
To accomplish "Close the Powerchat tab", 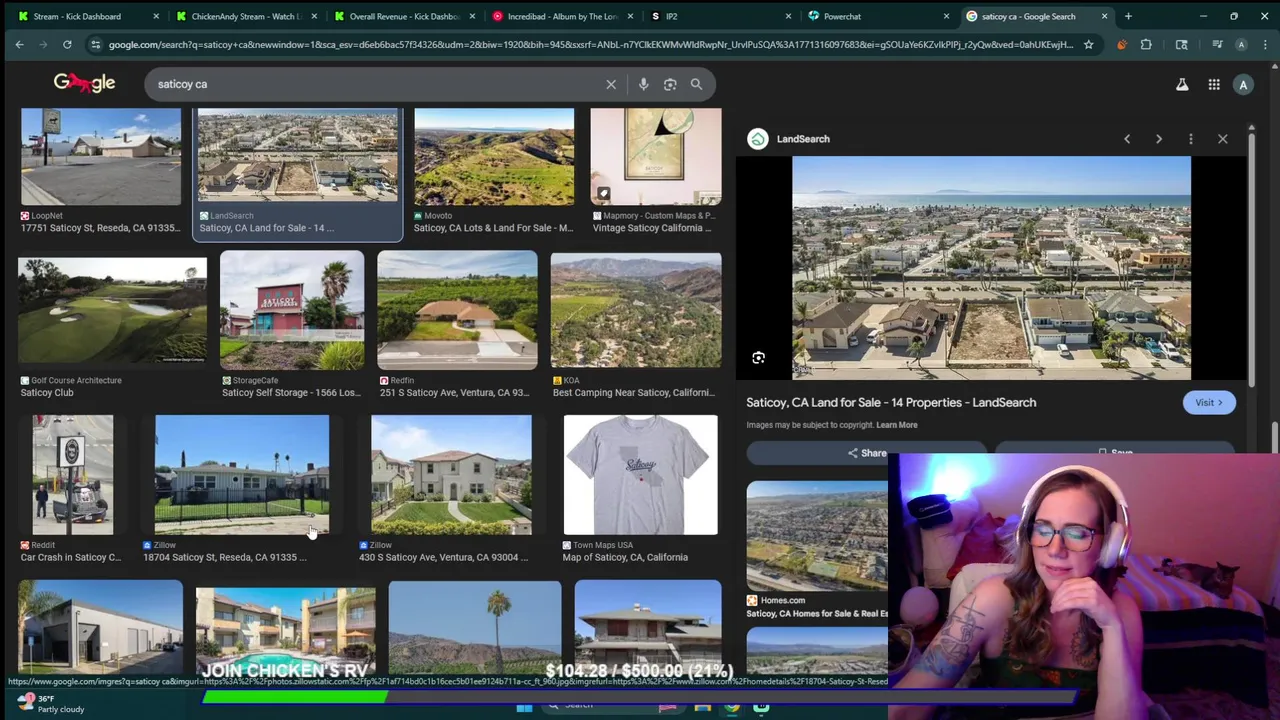I will click(x=946, y=16).
